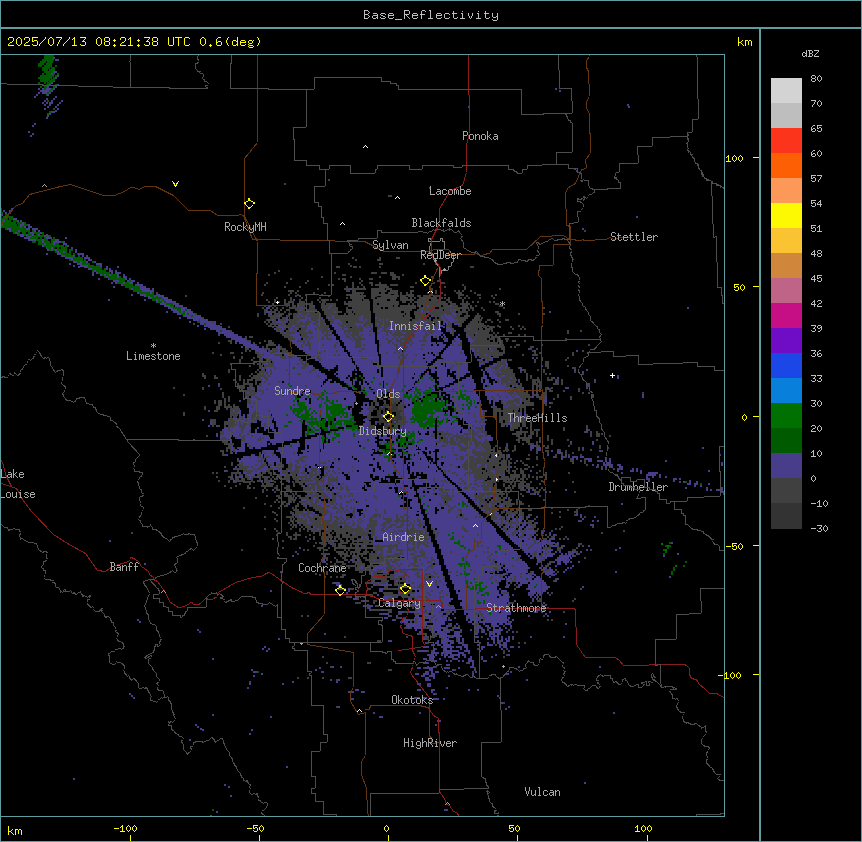Click the Didsbury town label
Viewport: 862px width, 842px height.
coord(383,431)
